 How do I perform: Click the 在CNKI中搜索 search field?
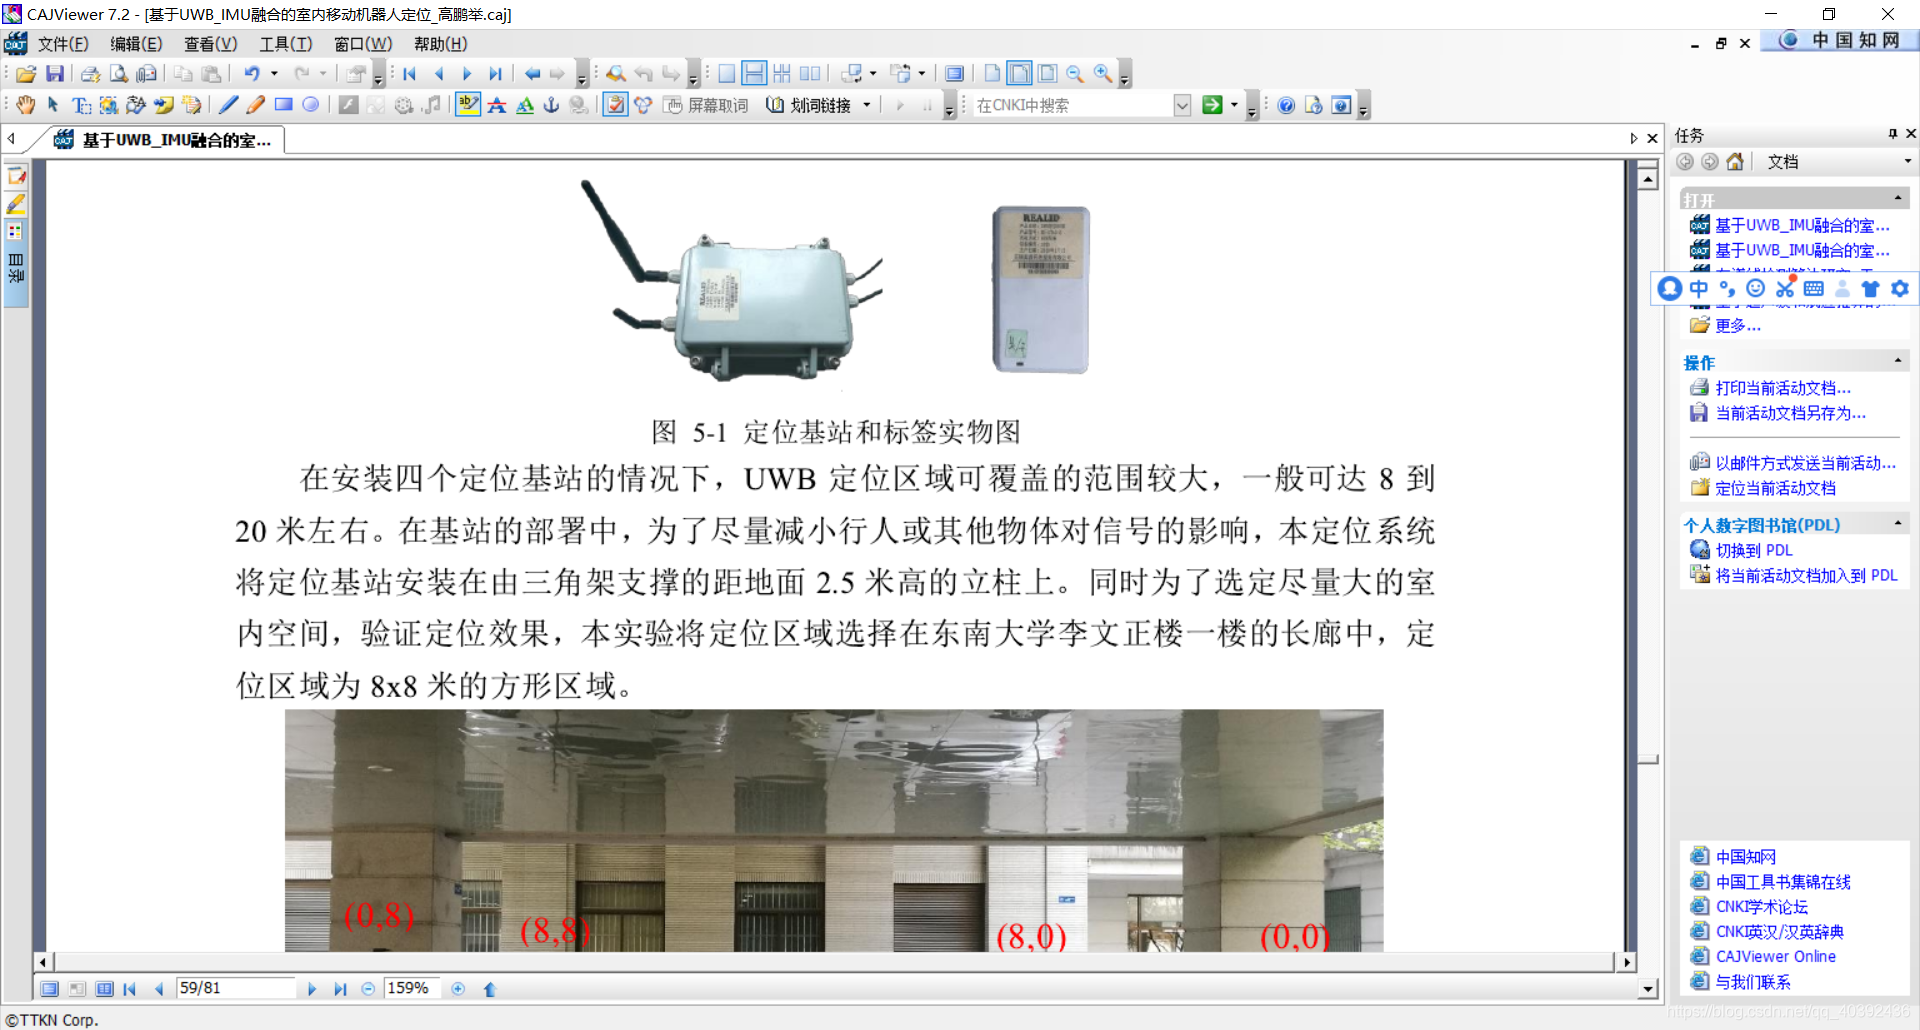tap(1072, 105)
